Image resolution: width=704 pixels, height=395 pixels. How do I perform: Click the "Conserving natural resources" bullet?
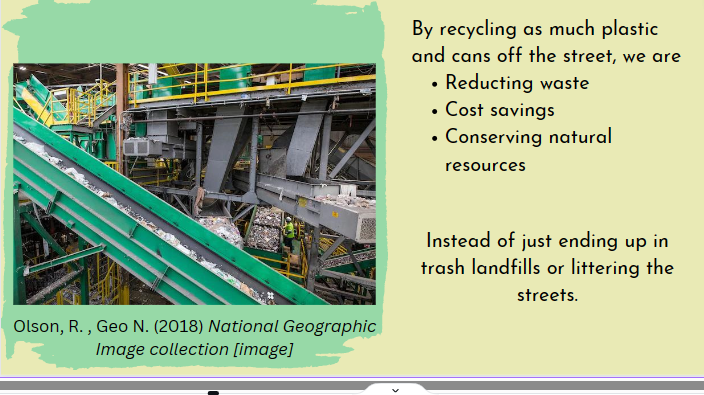point(528,150)
